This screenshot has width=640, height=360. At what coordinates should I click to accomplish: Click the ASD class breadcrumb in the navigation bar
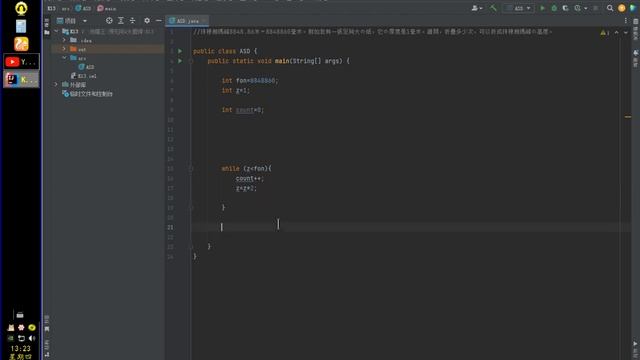coord(84,8)
